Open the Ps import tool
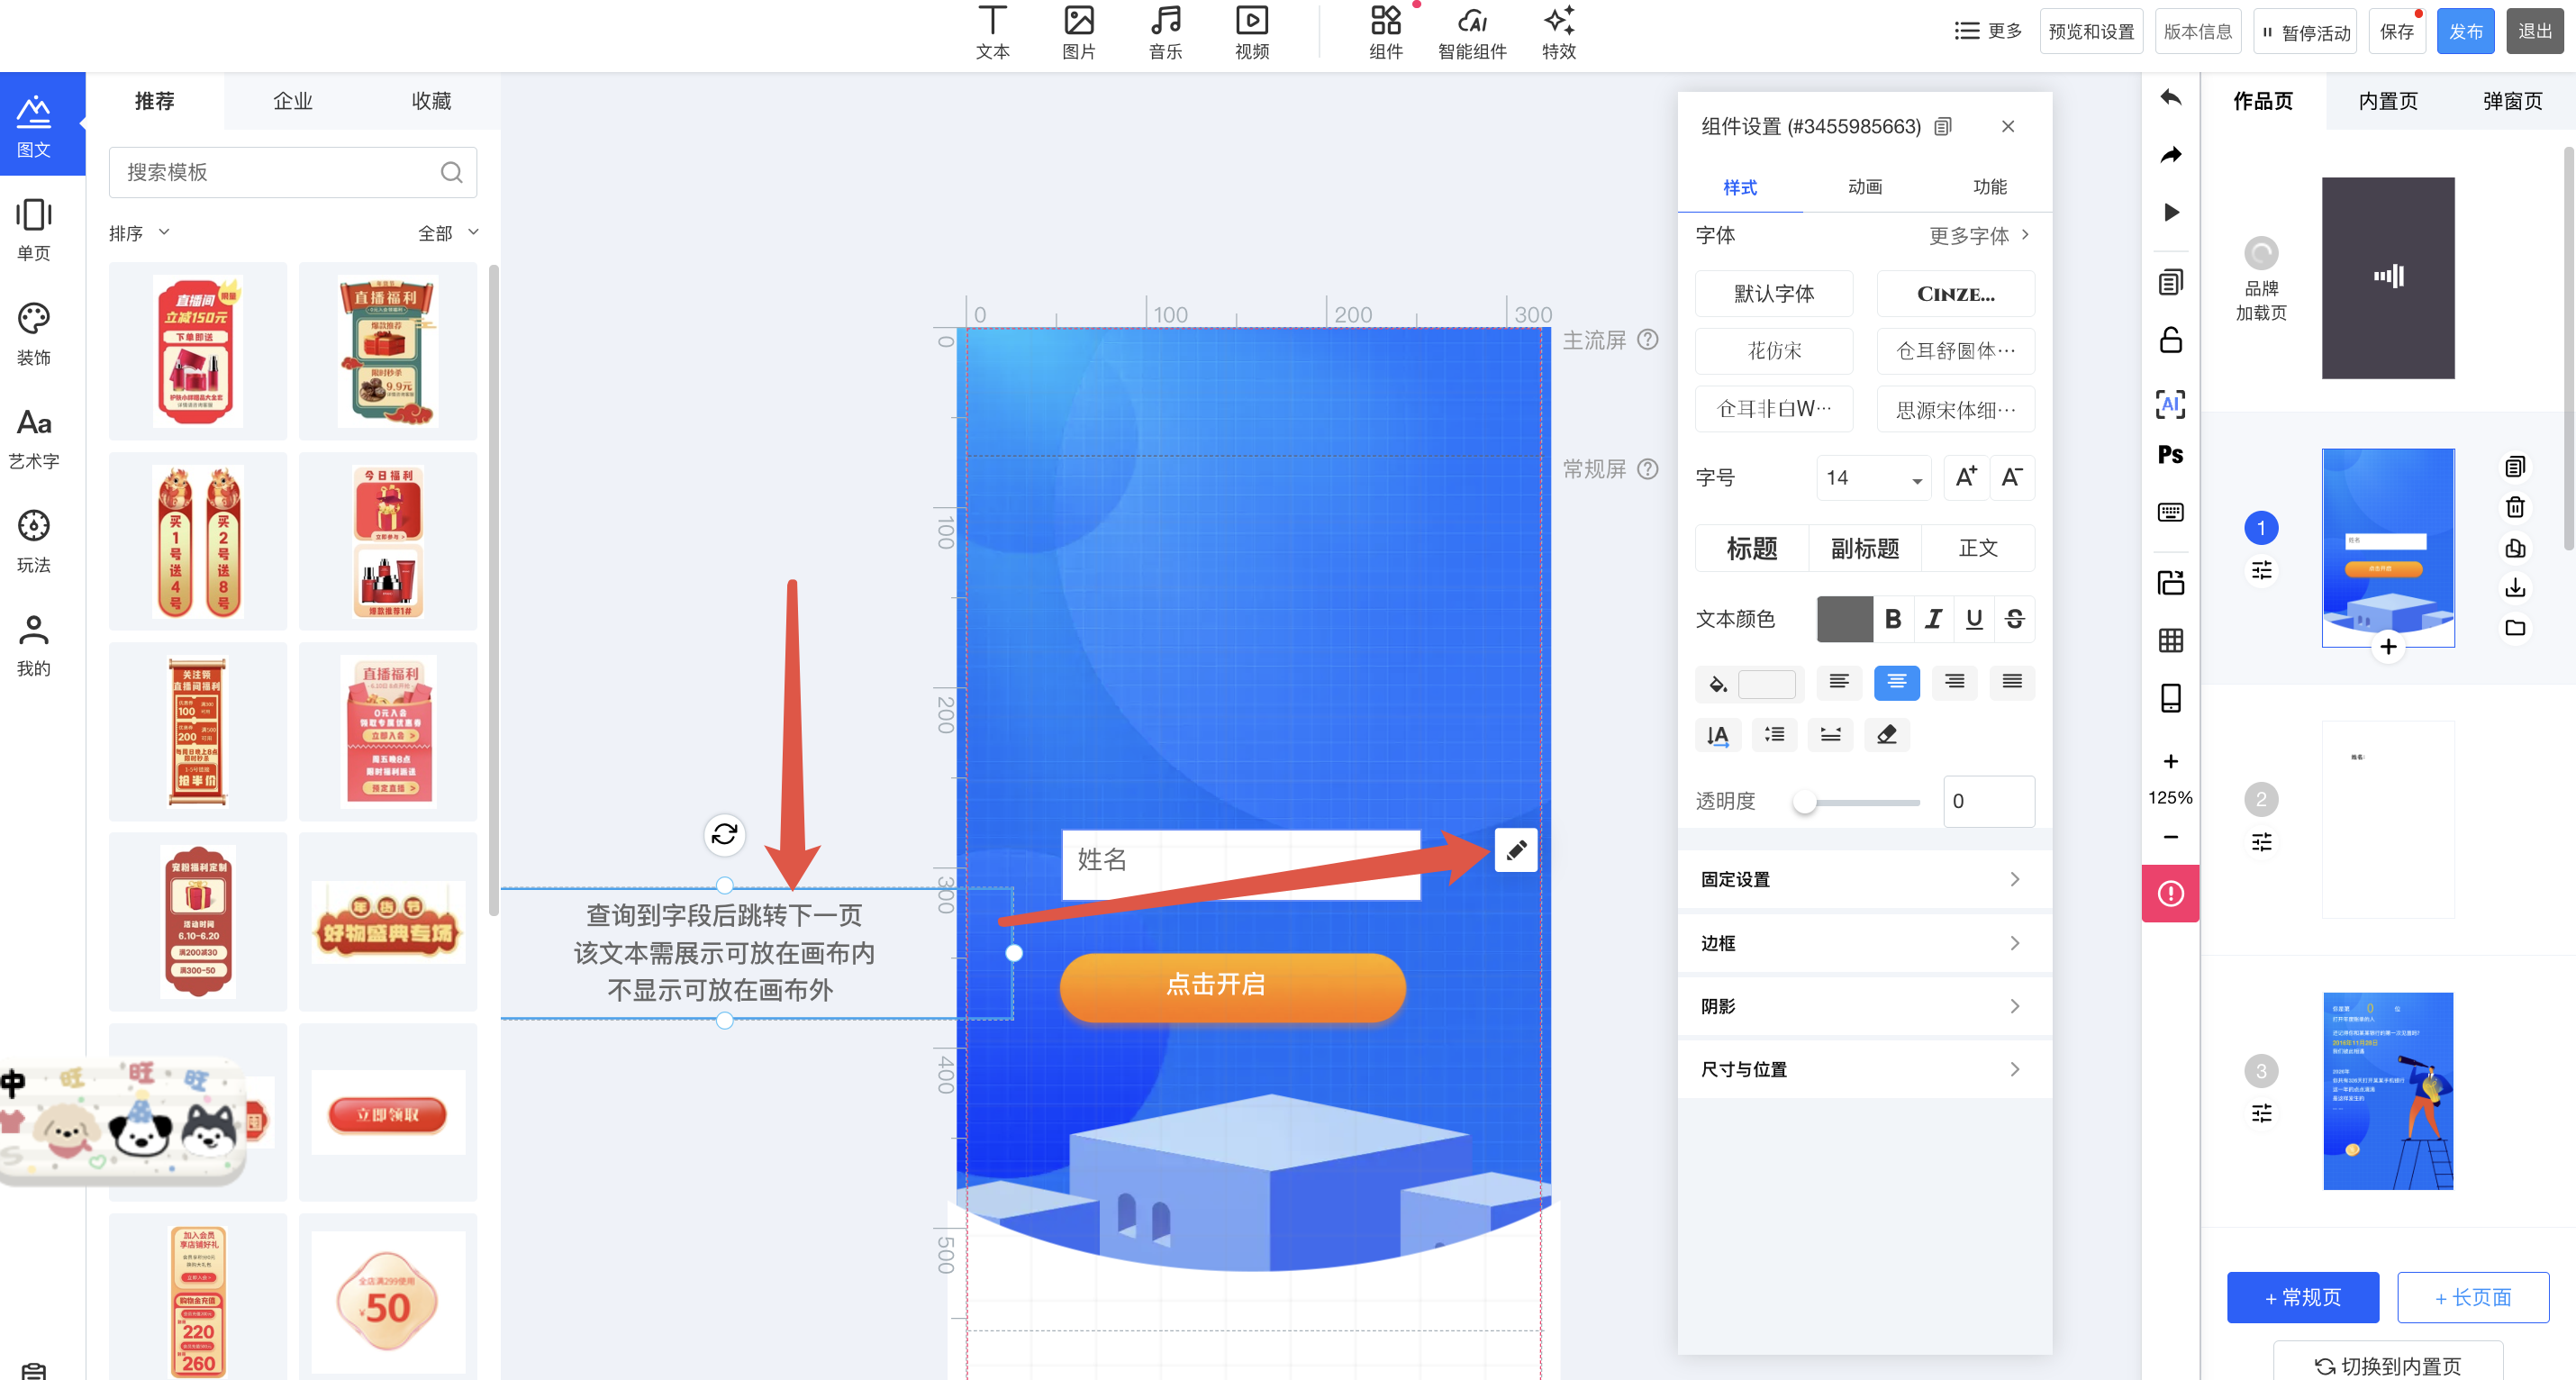The width and height of the screenshot is (2576, 1380). pyautogui.click(x=2170, y=455)
